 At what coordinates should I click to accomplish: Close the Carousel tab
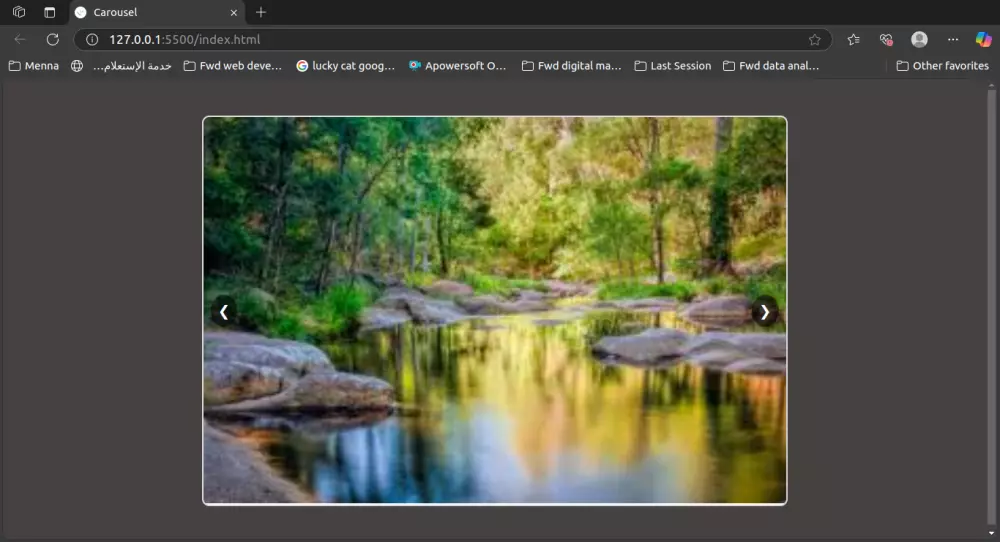tap(233, 12)
